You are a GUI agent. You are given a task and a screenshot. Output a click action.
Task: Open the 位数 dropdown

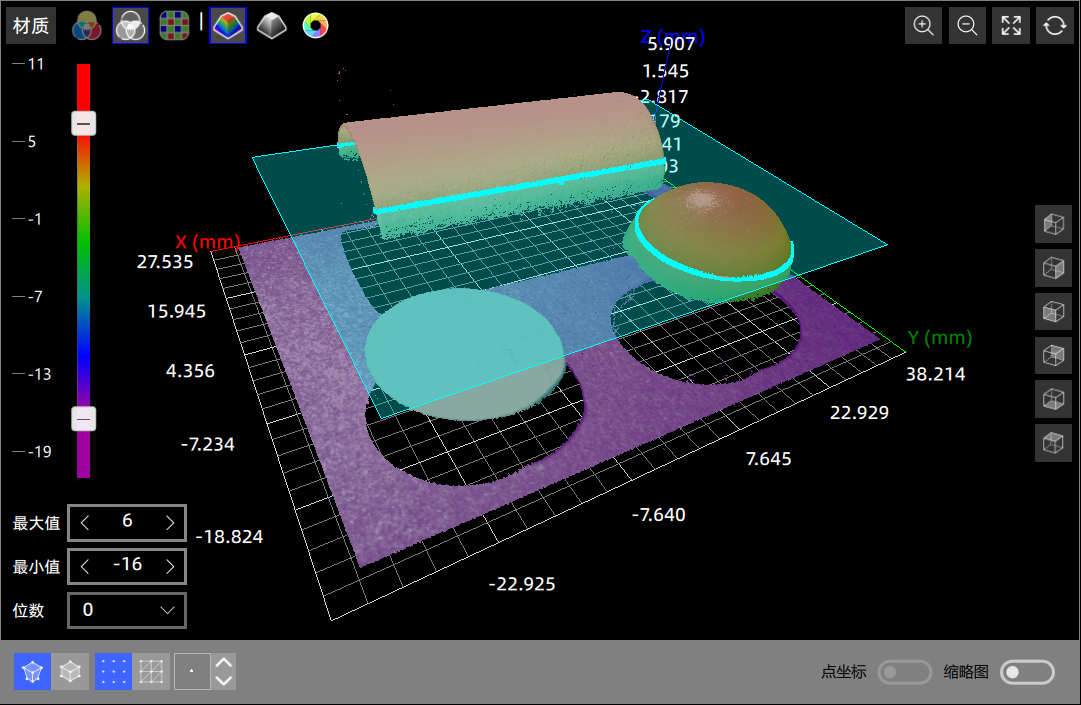click(x=127, y=610)
